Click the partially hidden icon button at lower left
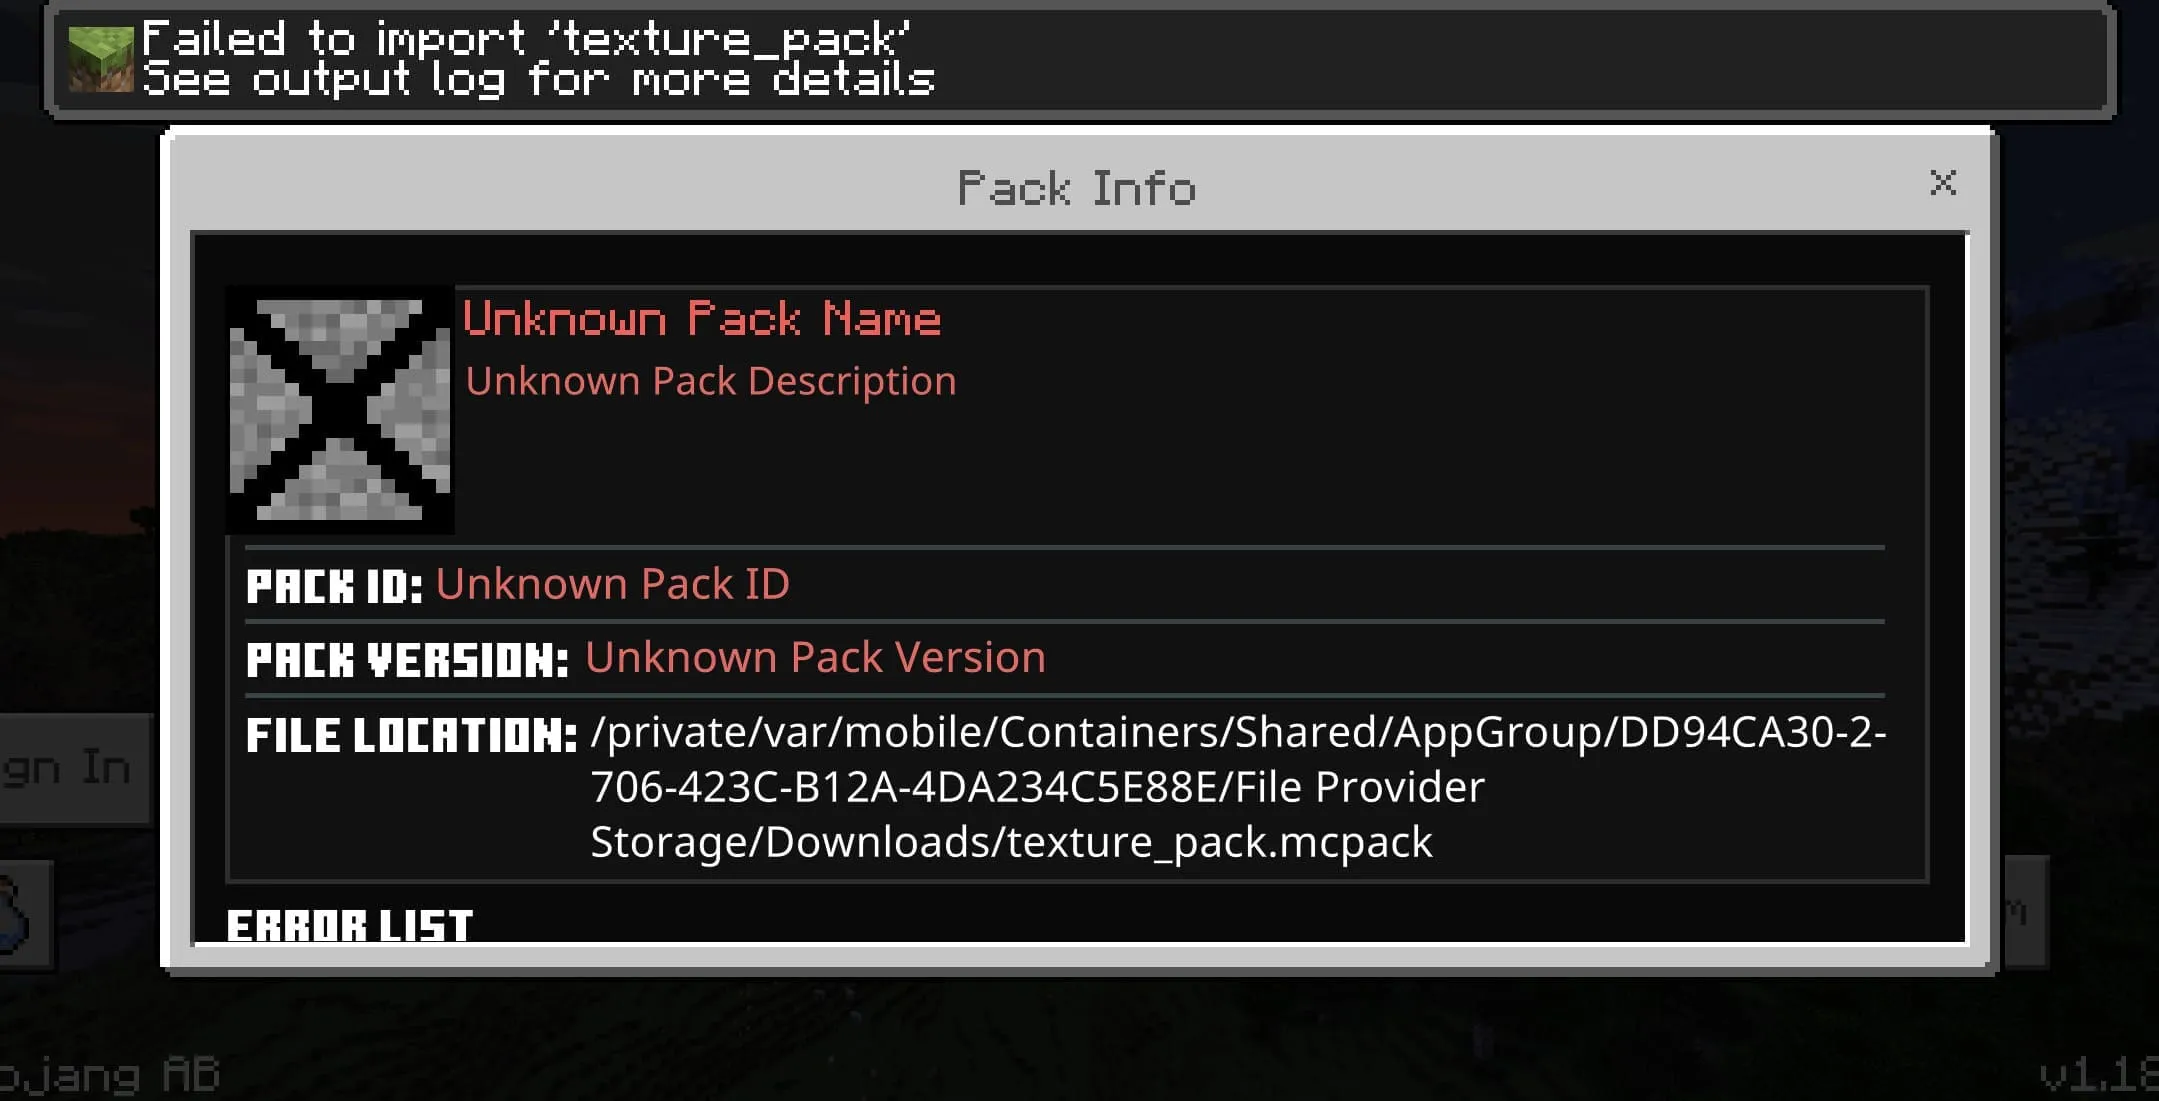Viewport: 2159px width, 1101px height. click(x=25, y=914)
